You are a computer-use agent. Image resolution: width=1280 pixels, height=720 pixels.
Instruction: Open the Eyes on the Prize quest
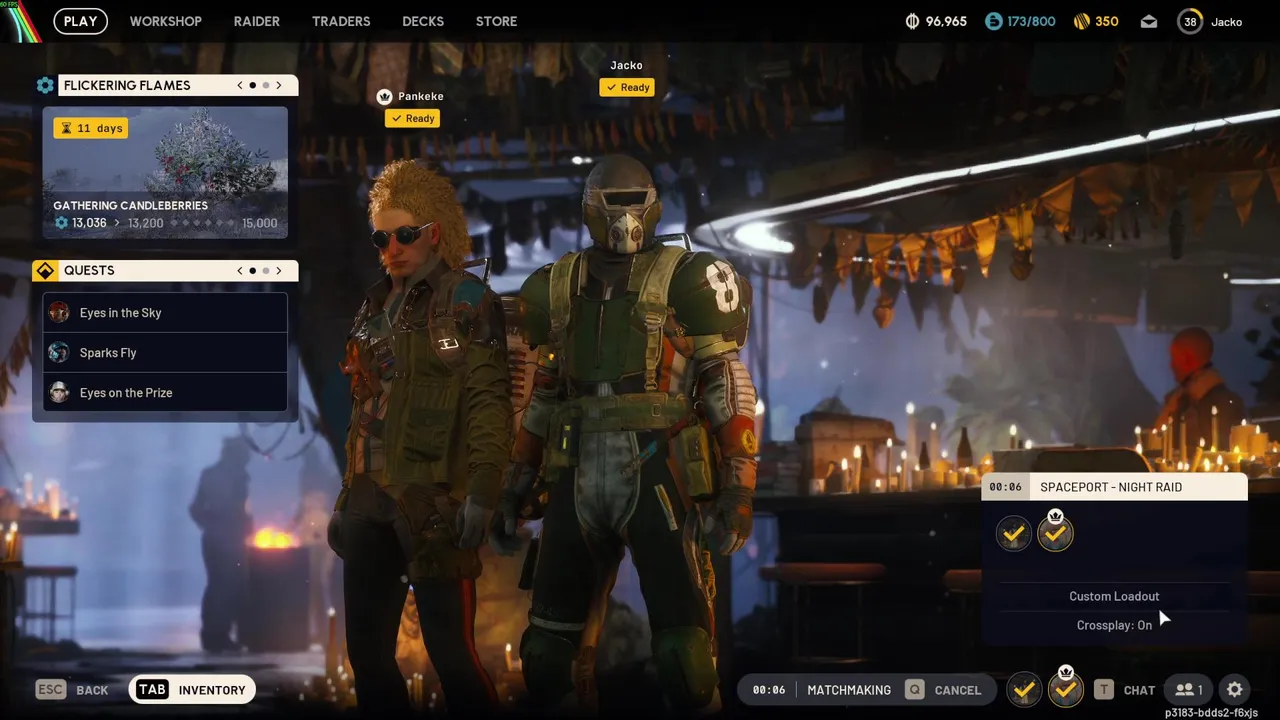(165, 393)
